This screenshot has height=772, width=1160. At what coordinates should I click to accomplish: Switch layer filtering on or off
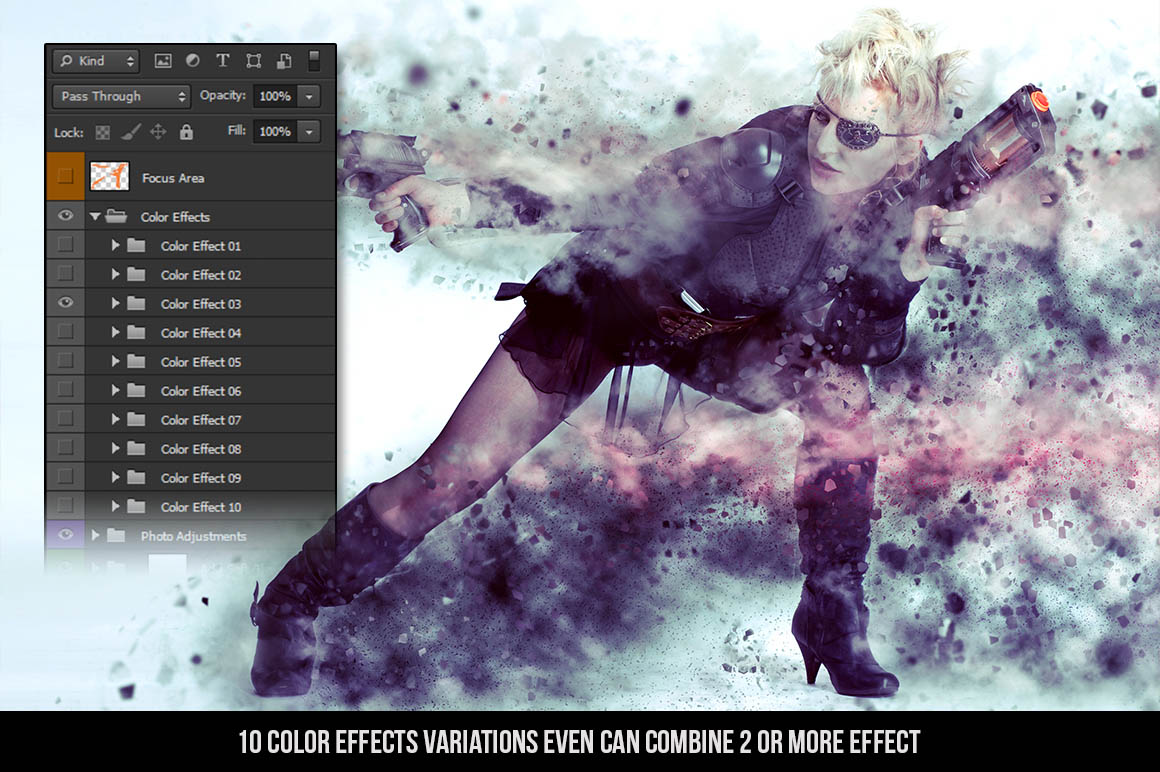point(313,60)
